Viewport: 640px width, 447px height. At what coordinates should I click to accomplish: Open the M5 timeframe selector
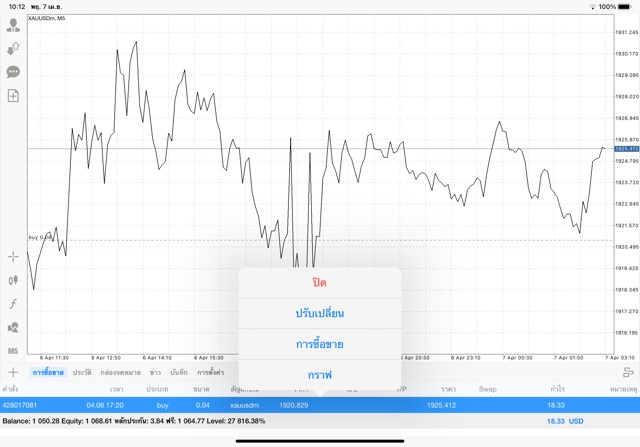(x=13, y=351)
